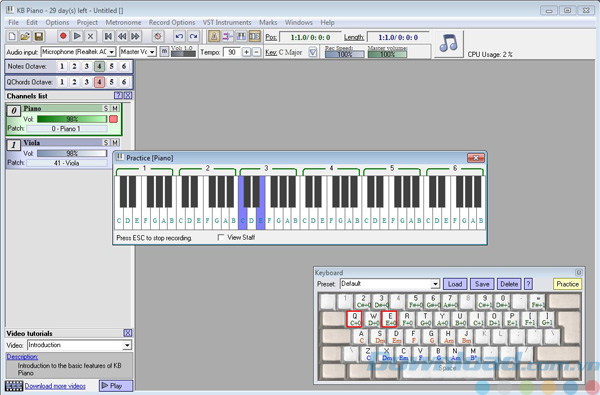The image size is (600, 395).
Task: Click the small 'm' mute button beside Master Vol
Action: (164, 51)
